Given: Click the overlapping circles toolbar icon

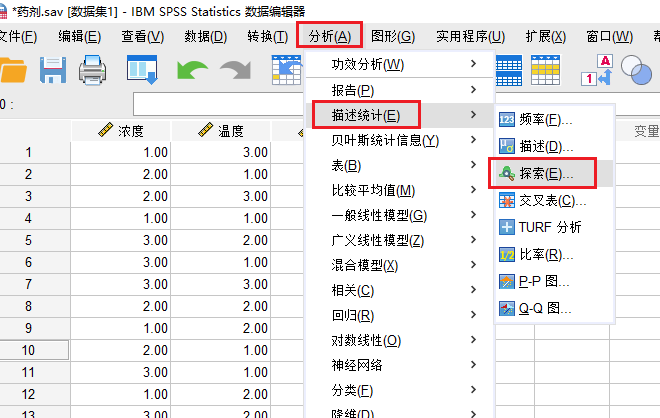Looking at the screenshot, I should tap(636, 70).
